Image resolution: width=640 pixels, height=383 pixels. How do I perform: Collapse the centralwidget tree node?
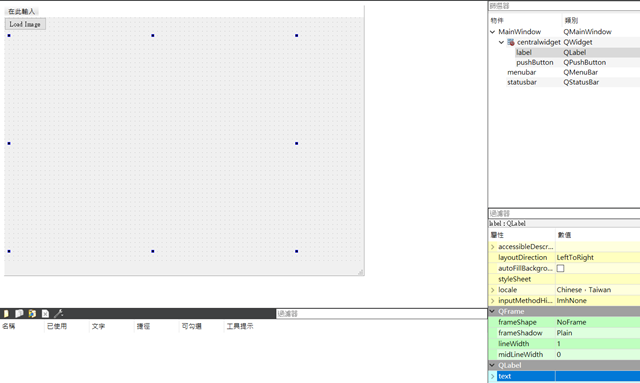tap(501, 42)
